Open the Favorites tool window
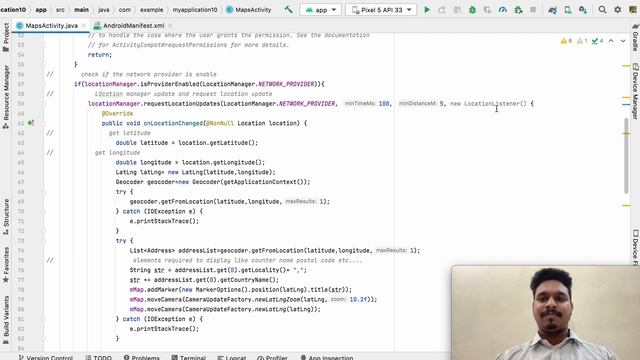 coord(6,265)
